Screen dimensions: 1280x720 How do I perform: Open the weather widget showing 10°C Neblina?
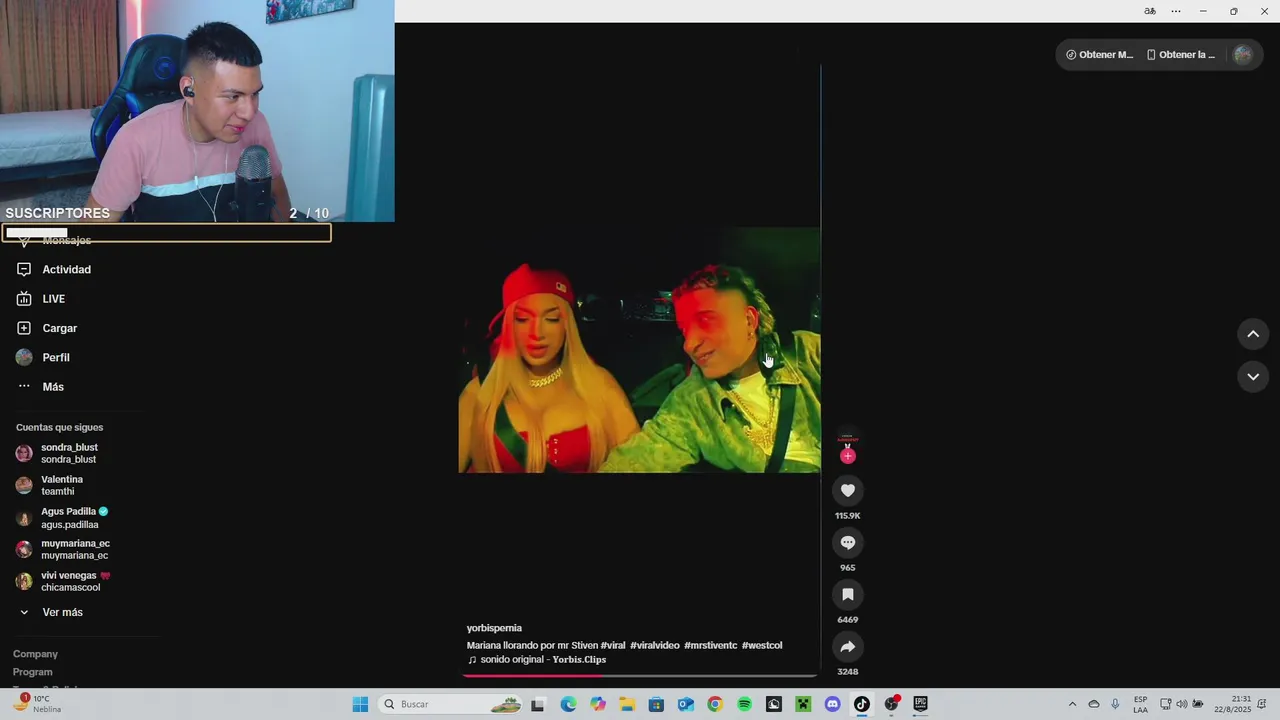coord(37,704)
